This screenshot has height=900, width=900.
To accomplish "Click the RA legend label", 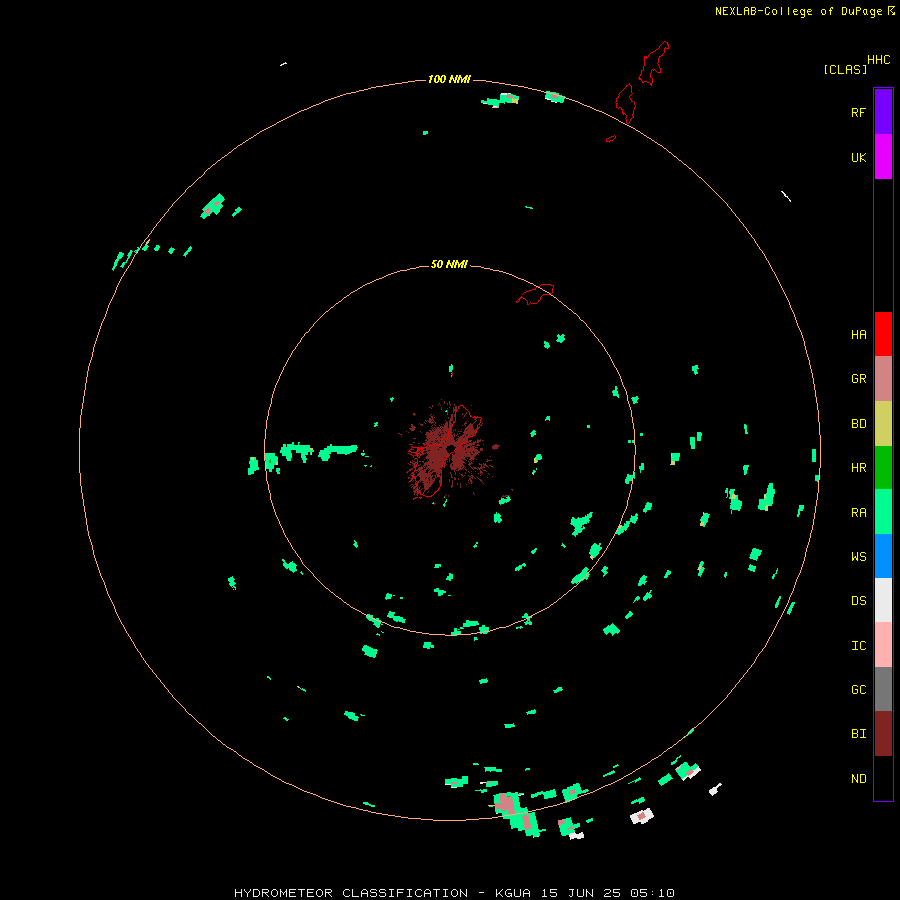I will coord(858,512).
